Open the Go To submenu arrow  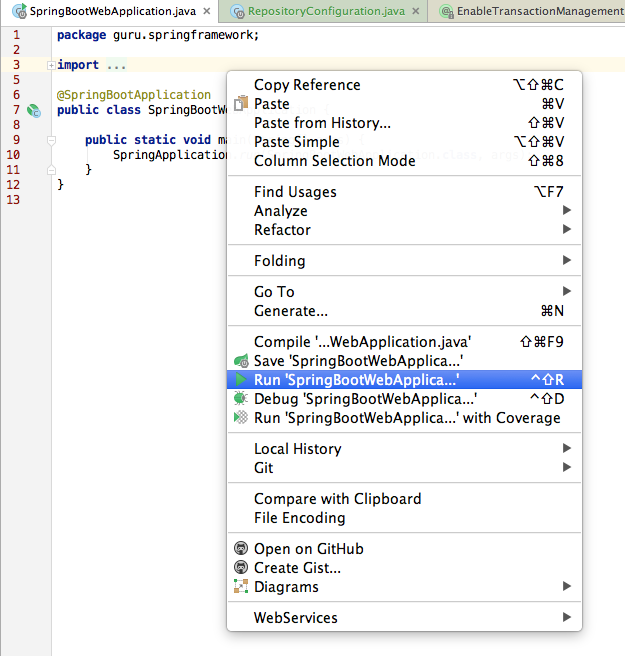point(567,291)
